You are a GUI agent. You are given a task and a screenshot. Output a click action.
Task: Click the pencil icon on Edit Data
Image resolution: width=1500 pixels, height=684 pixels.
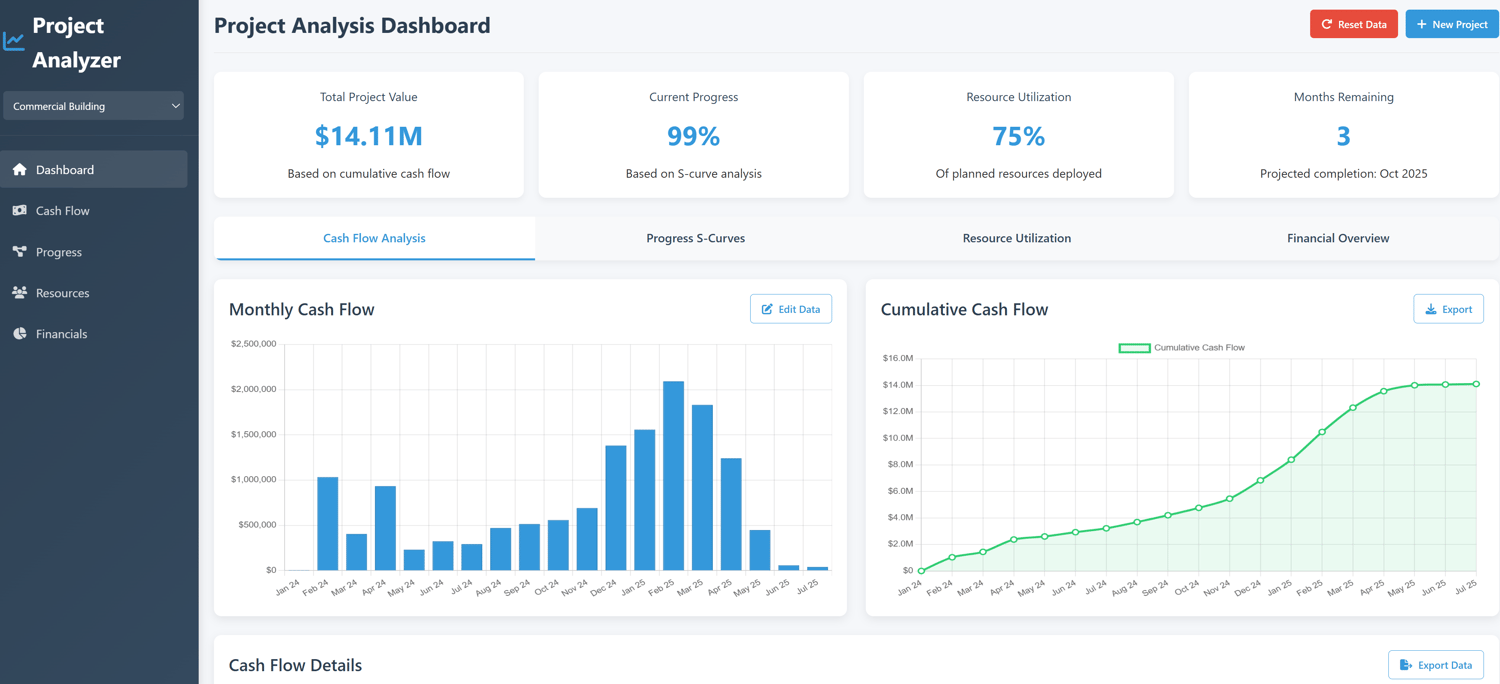pos(767,309)
